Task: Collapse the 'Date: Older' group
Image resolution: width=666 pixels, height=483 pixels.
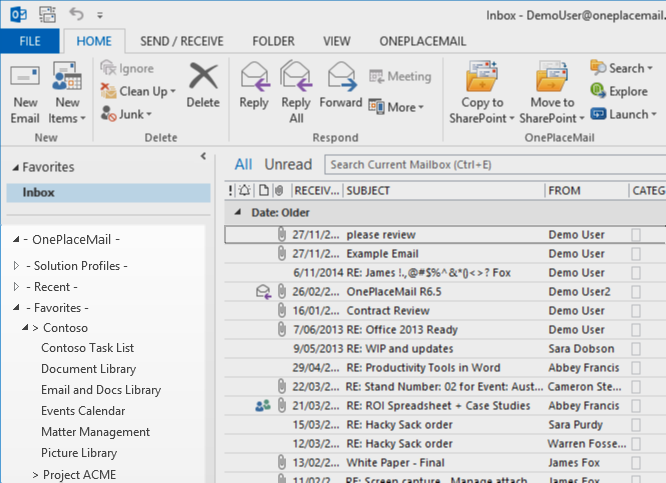Action: pos(238,213)
